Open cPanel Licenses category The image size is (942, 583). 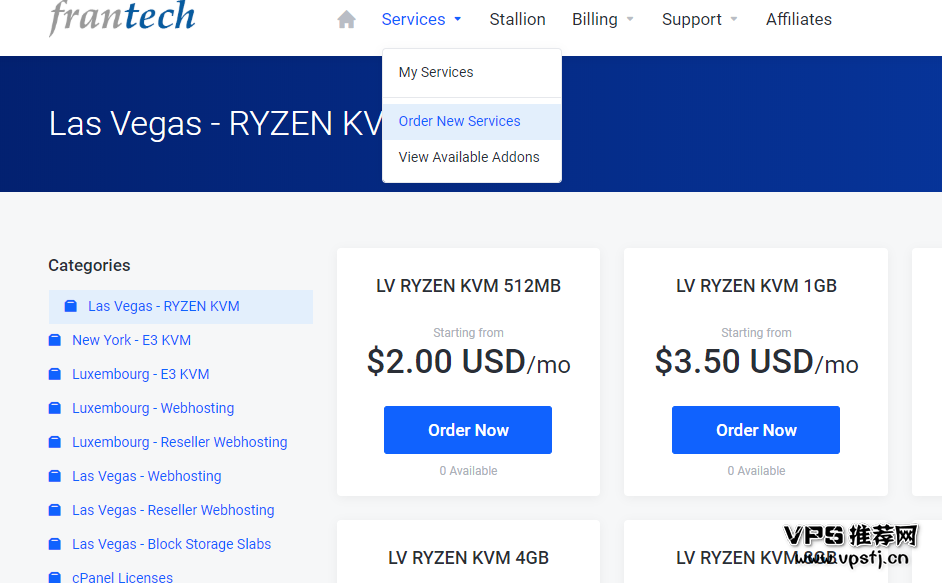123,577
